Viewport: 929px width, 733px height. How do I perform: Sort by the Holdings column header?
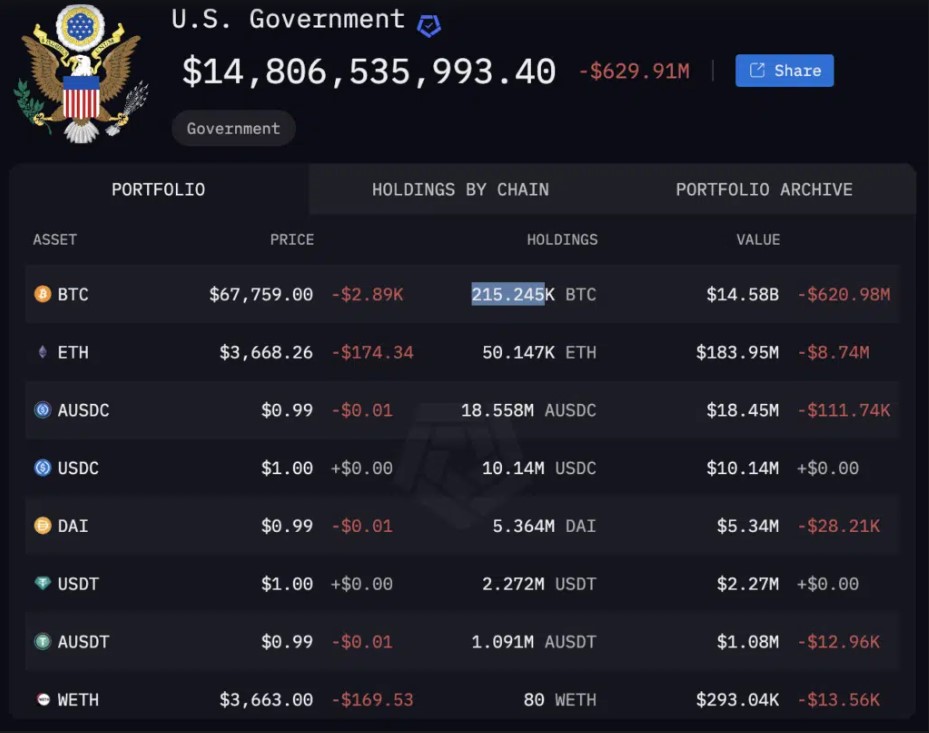pos(562,240)
